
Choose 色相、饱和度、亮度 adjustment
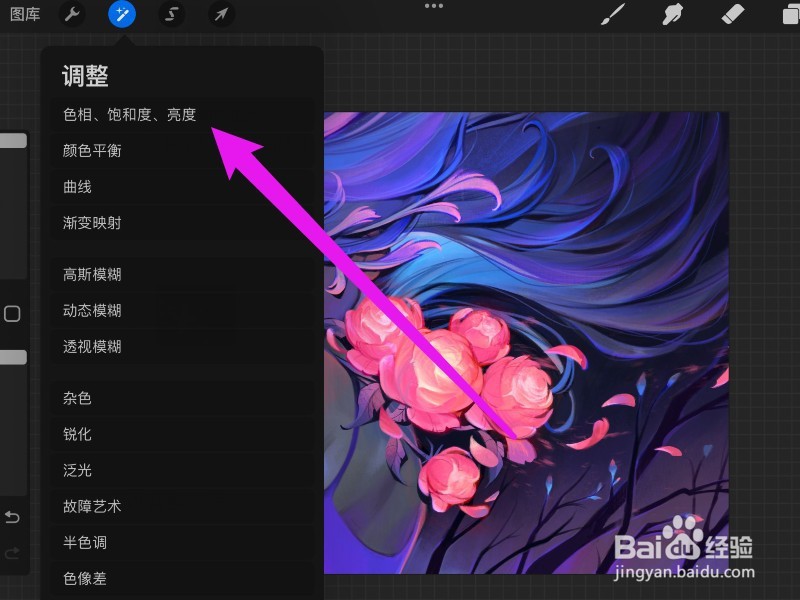pos(183,114)
